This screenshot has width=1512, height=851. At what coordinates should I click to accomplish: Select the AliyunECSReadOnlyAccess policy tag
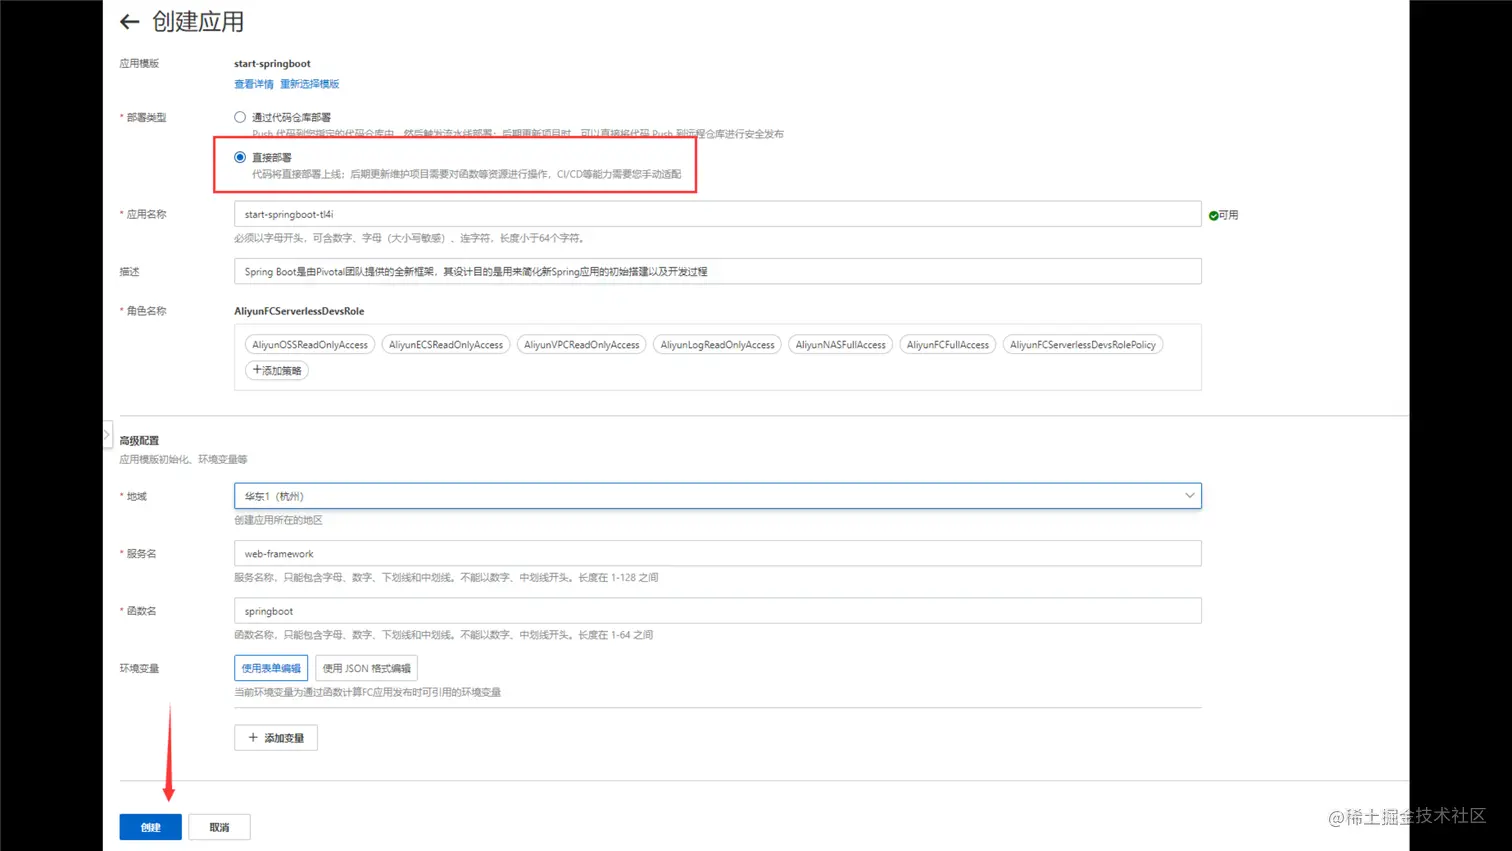click(446, 345)
